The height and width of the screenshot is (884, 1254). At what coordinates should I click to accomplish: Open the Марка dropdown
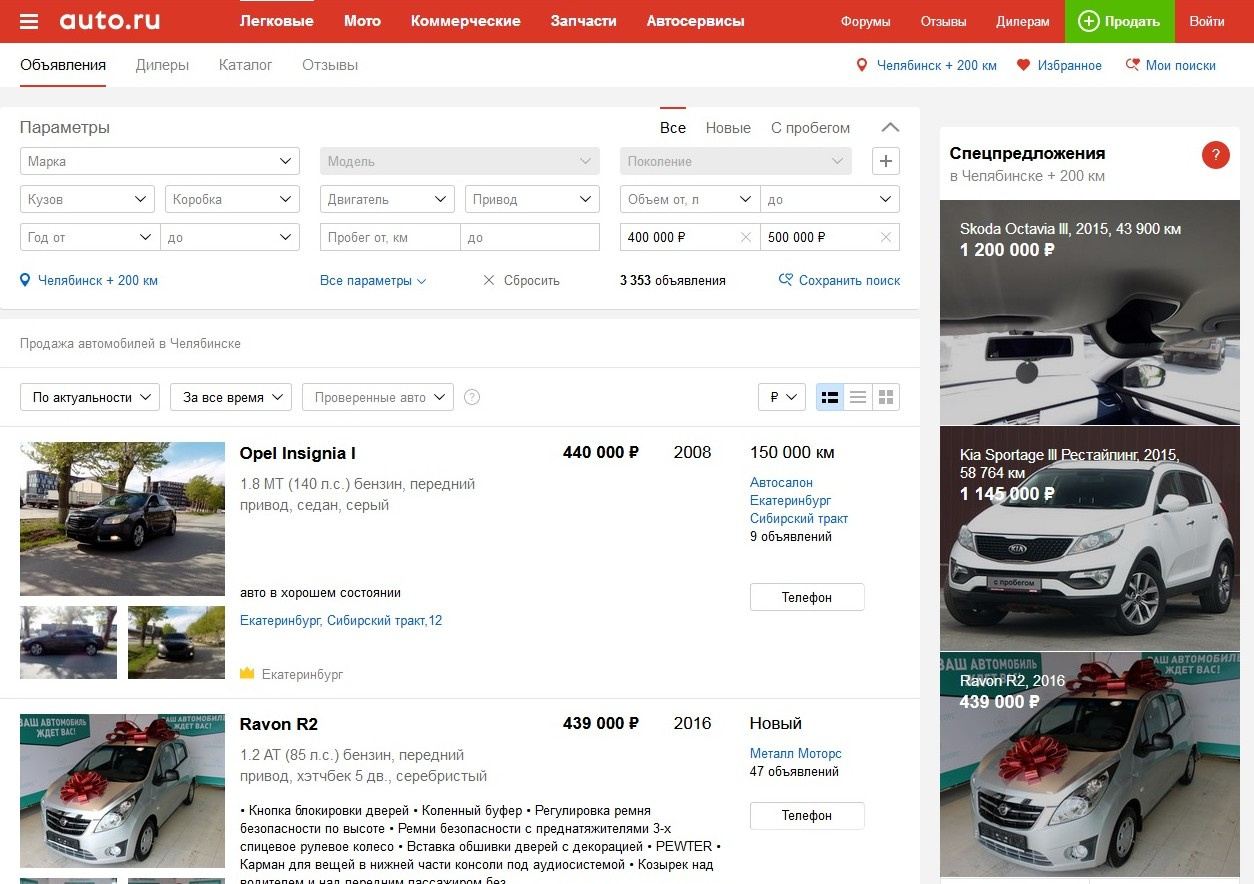(x=160, y=161)
